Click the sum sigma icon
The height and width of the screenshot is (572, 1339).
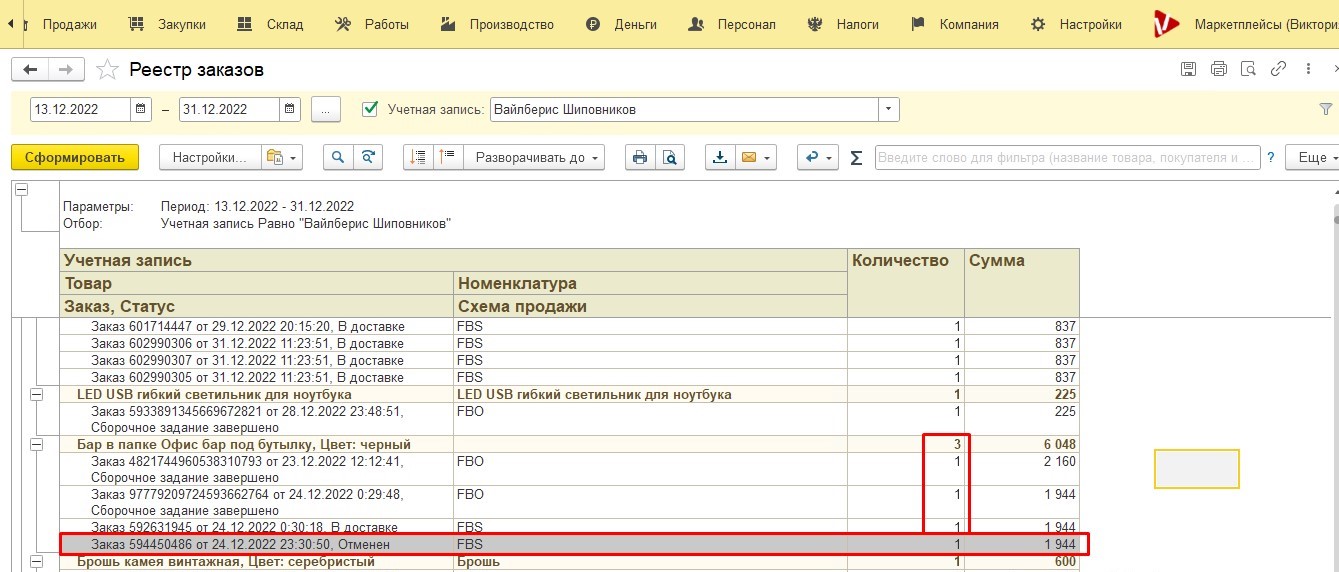click(x=856, y=158)
